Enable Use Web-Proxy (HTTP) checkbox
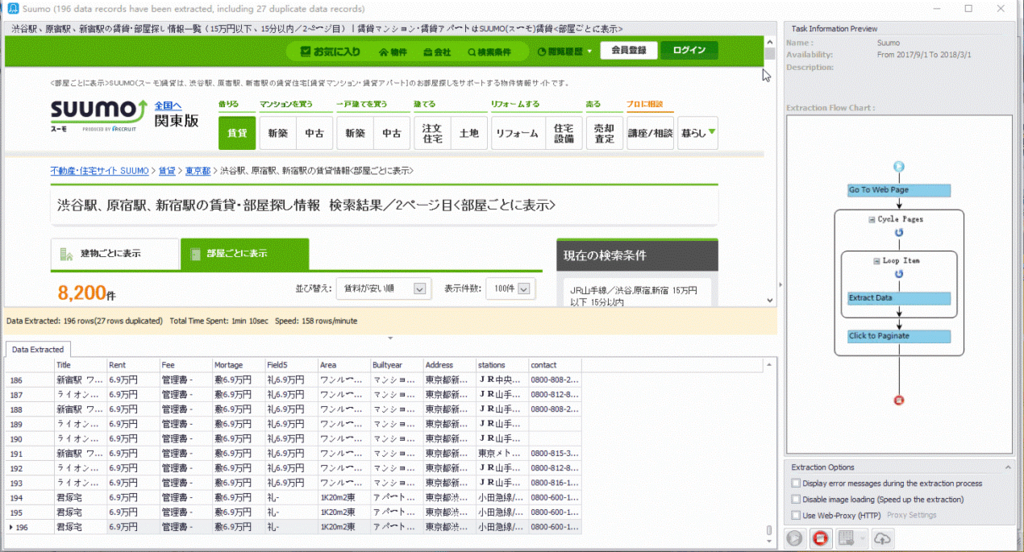Image resolution: width=1024 pixels, height=552 pixels. pyautogui.click(x=795, y=515)
